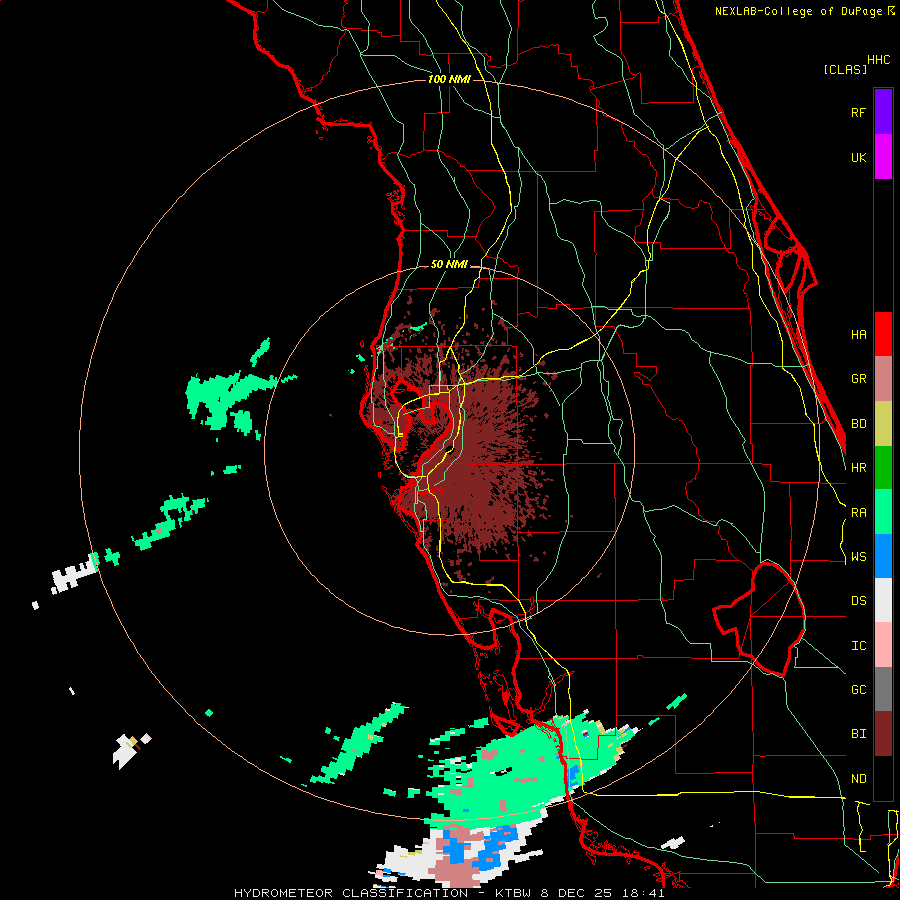Click the 'ND' legend label
The width and height of the screenshot is (900, 900).
(859, 779)
